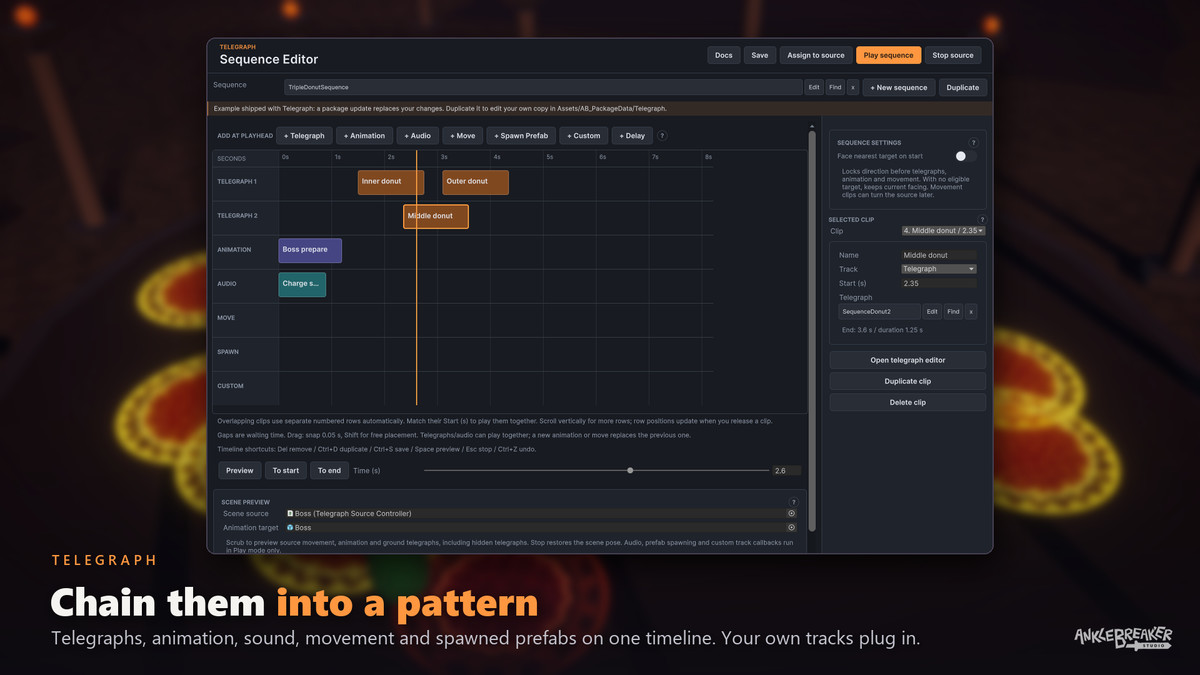Click the Preview button

pos(240,470)
